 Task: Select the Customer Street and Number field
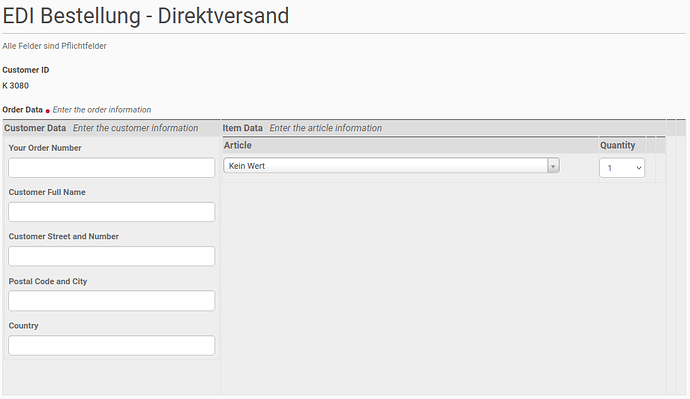(x=111, y=256)
